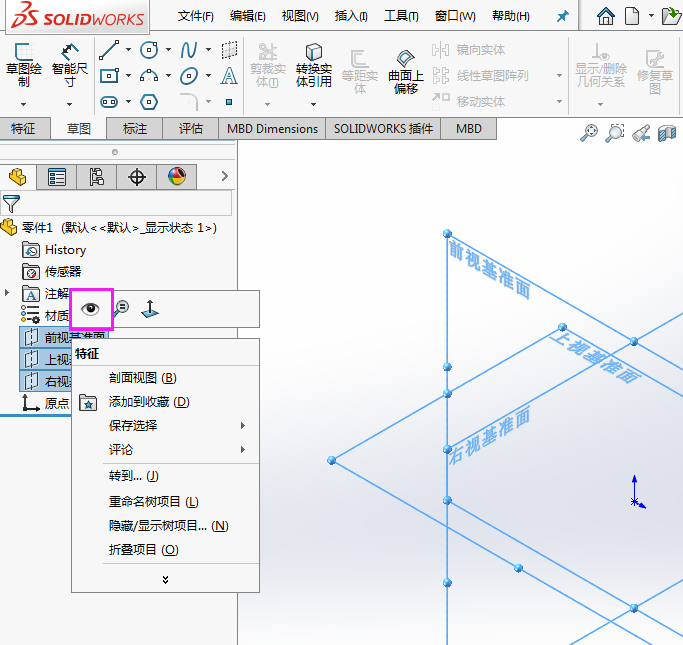
Task: Open the DimXpertManager tab
Action: click(x=137, y=177)
